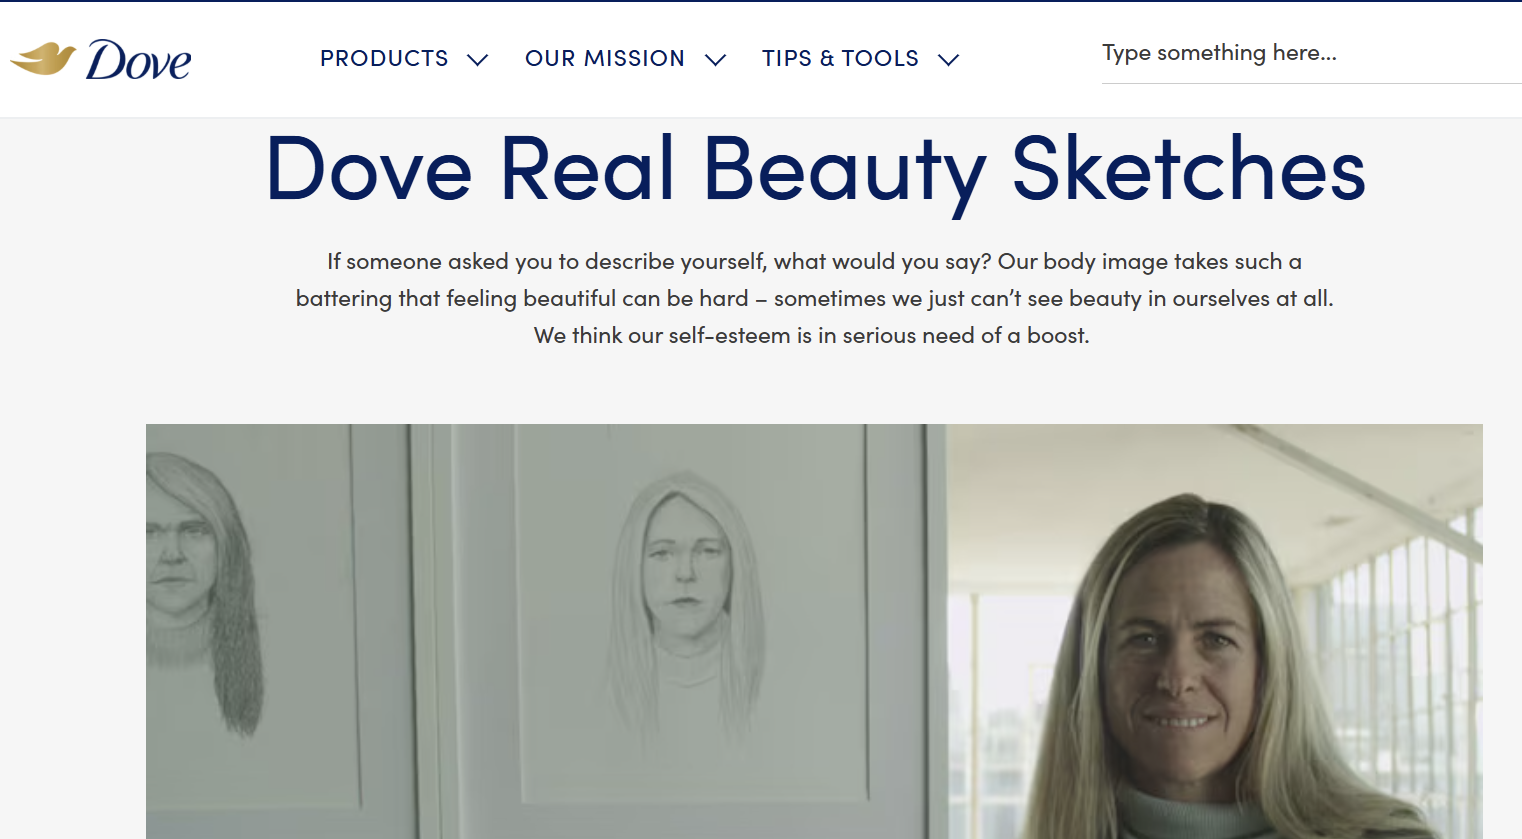
Task: Expand the chevron beside Tips & Tools
Action: point(949,60)
